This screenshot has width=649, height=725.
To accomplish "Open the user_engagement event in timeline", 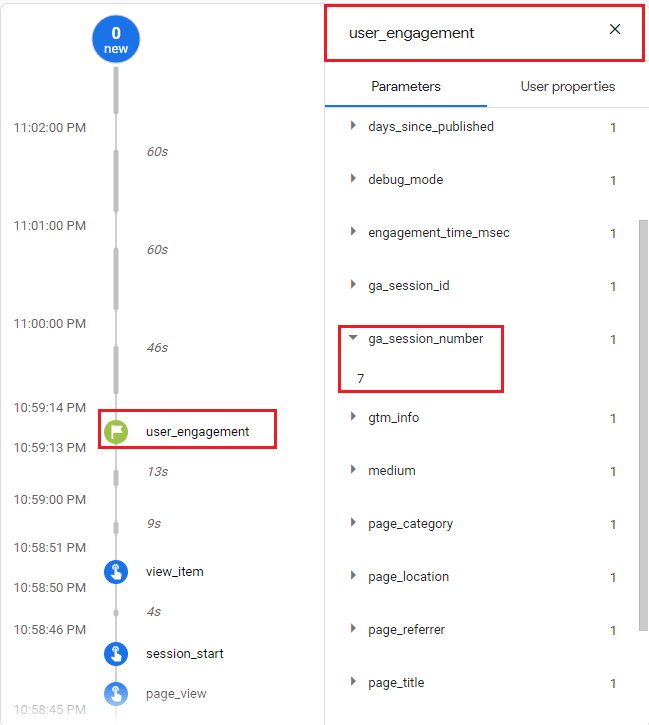I will point(197,432).
